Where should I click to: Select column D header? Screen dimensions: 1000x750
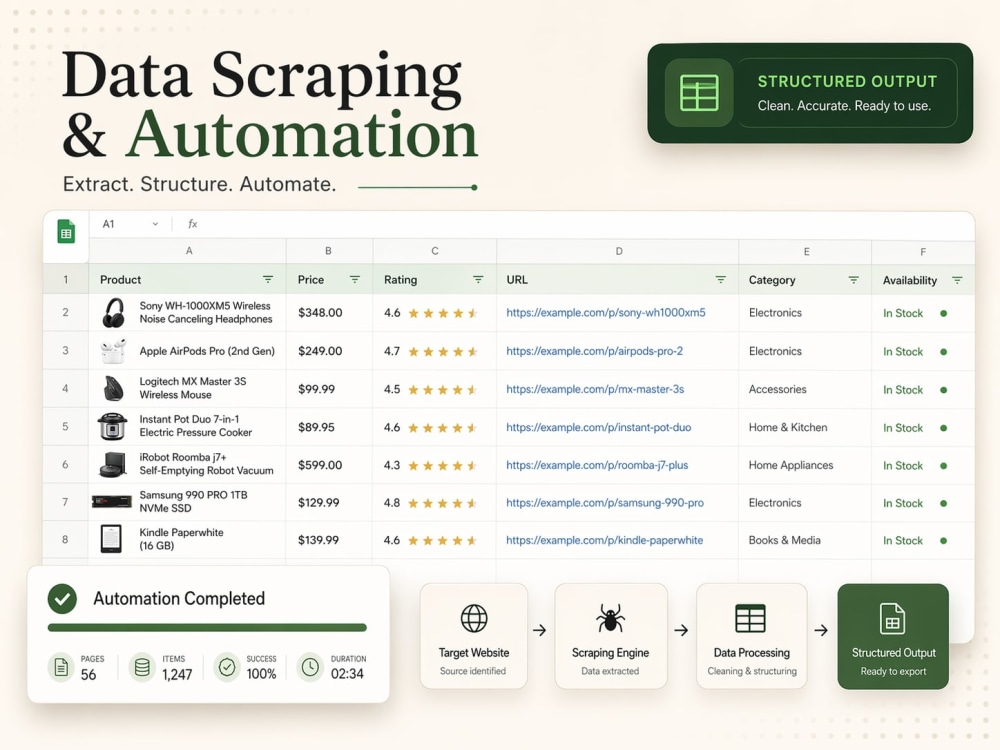tap(618, 251)
